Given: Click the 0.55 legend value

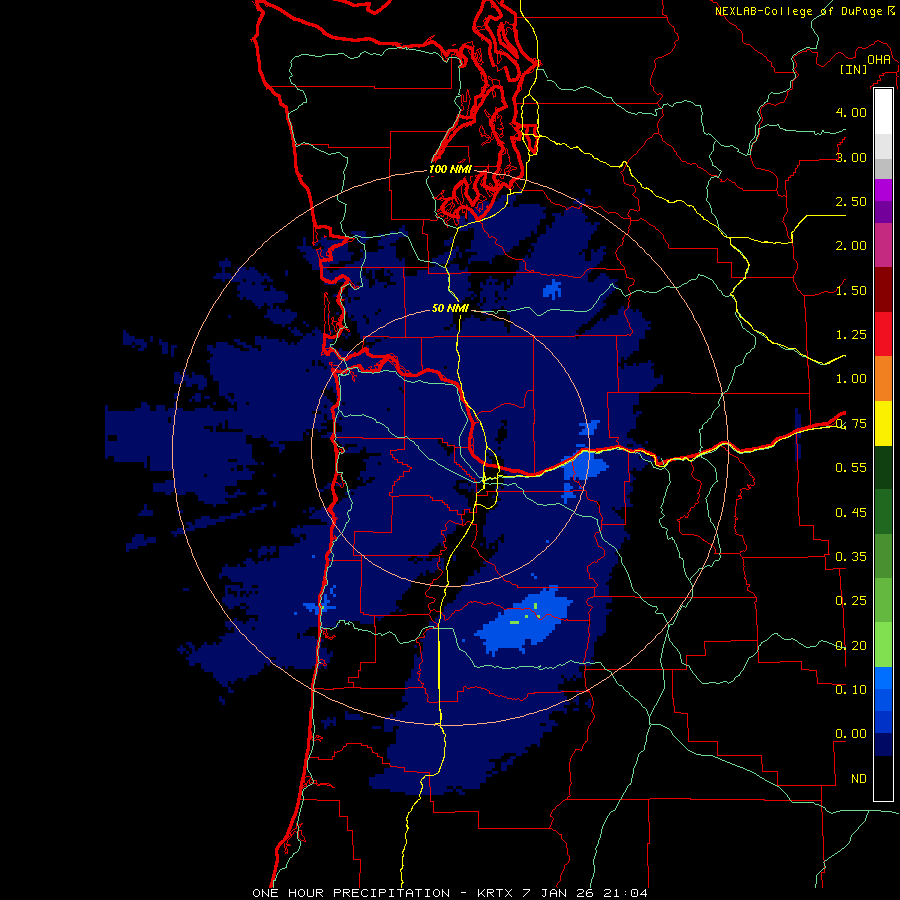Looking at the screenshot, I should click(x=851, y=468).
